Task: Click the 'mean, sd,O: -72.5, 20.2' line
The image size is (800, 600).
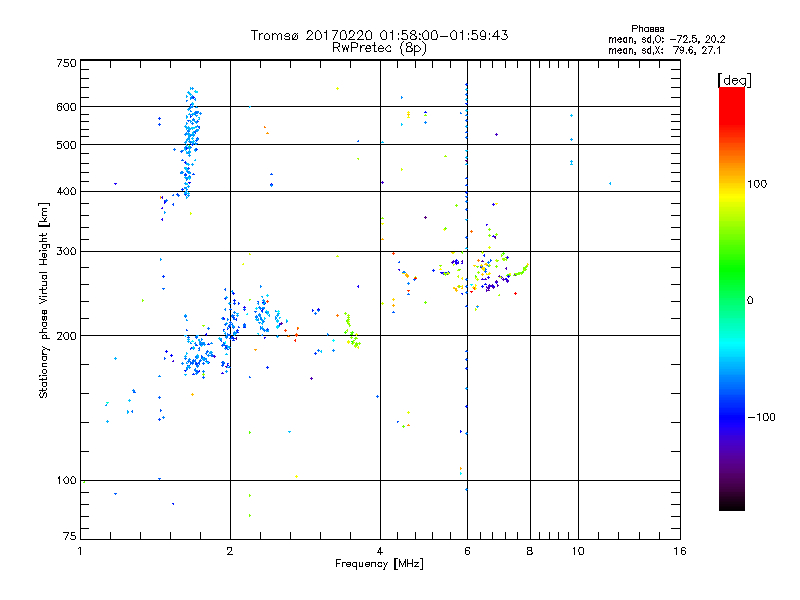Action: tap(666, 39)
